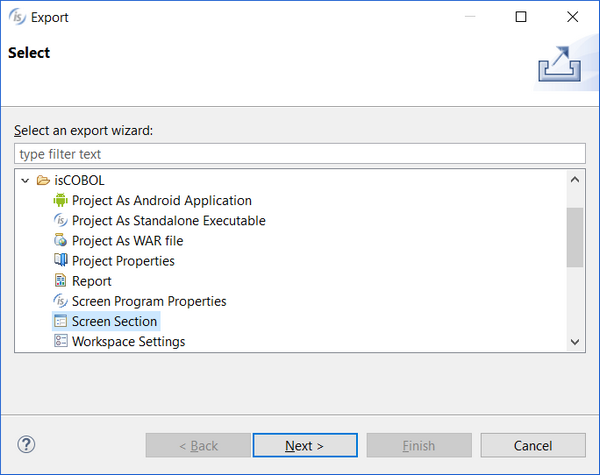Click the Project Properties book icon
The height and width of the screenshot is (475, 600).
[60, 260]
